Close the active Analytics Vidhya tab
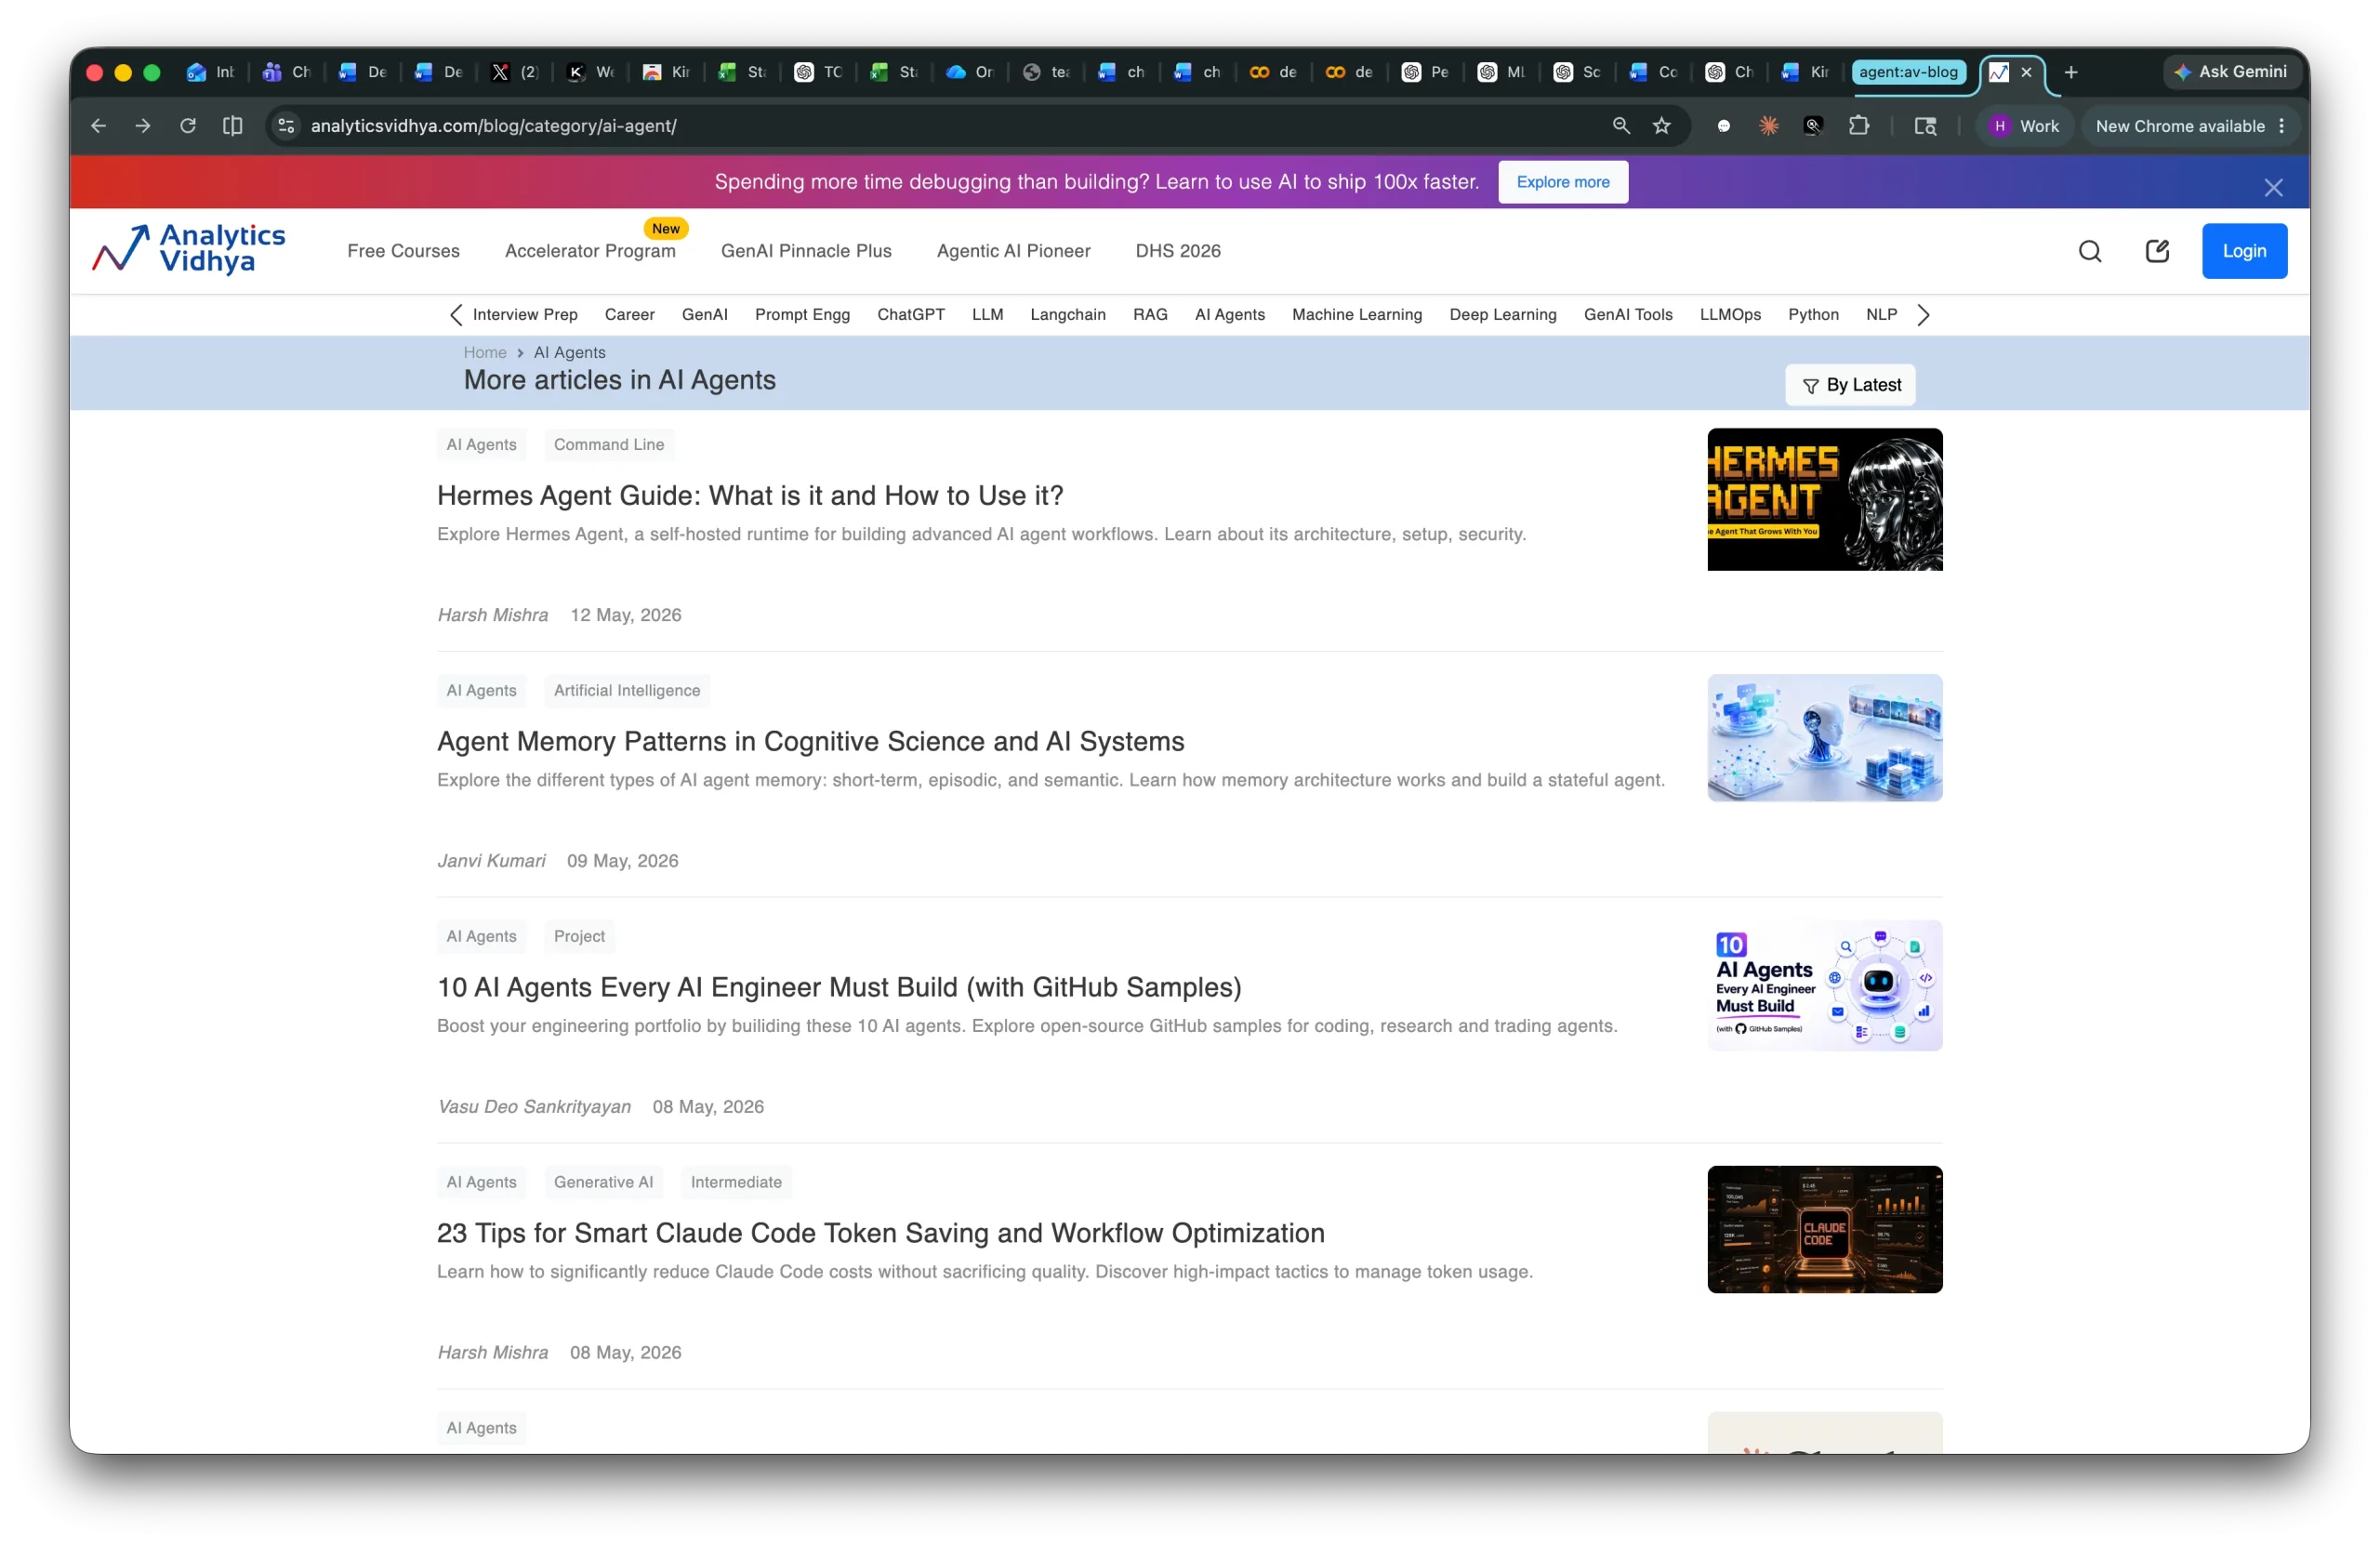 click(2026, 72)
